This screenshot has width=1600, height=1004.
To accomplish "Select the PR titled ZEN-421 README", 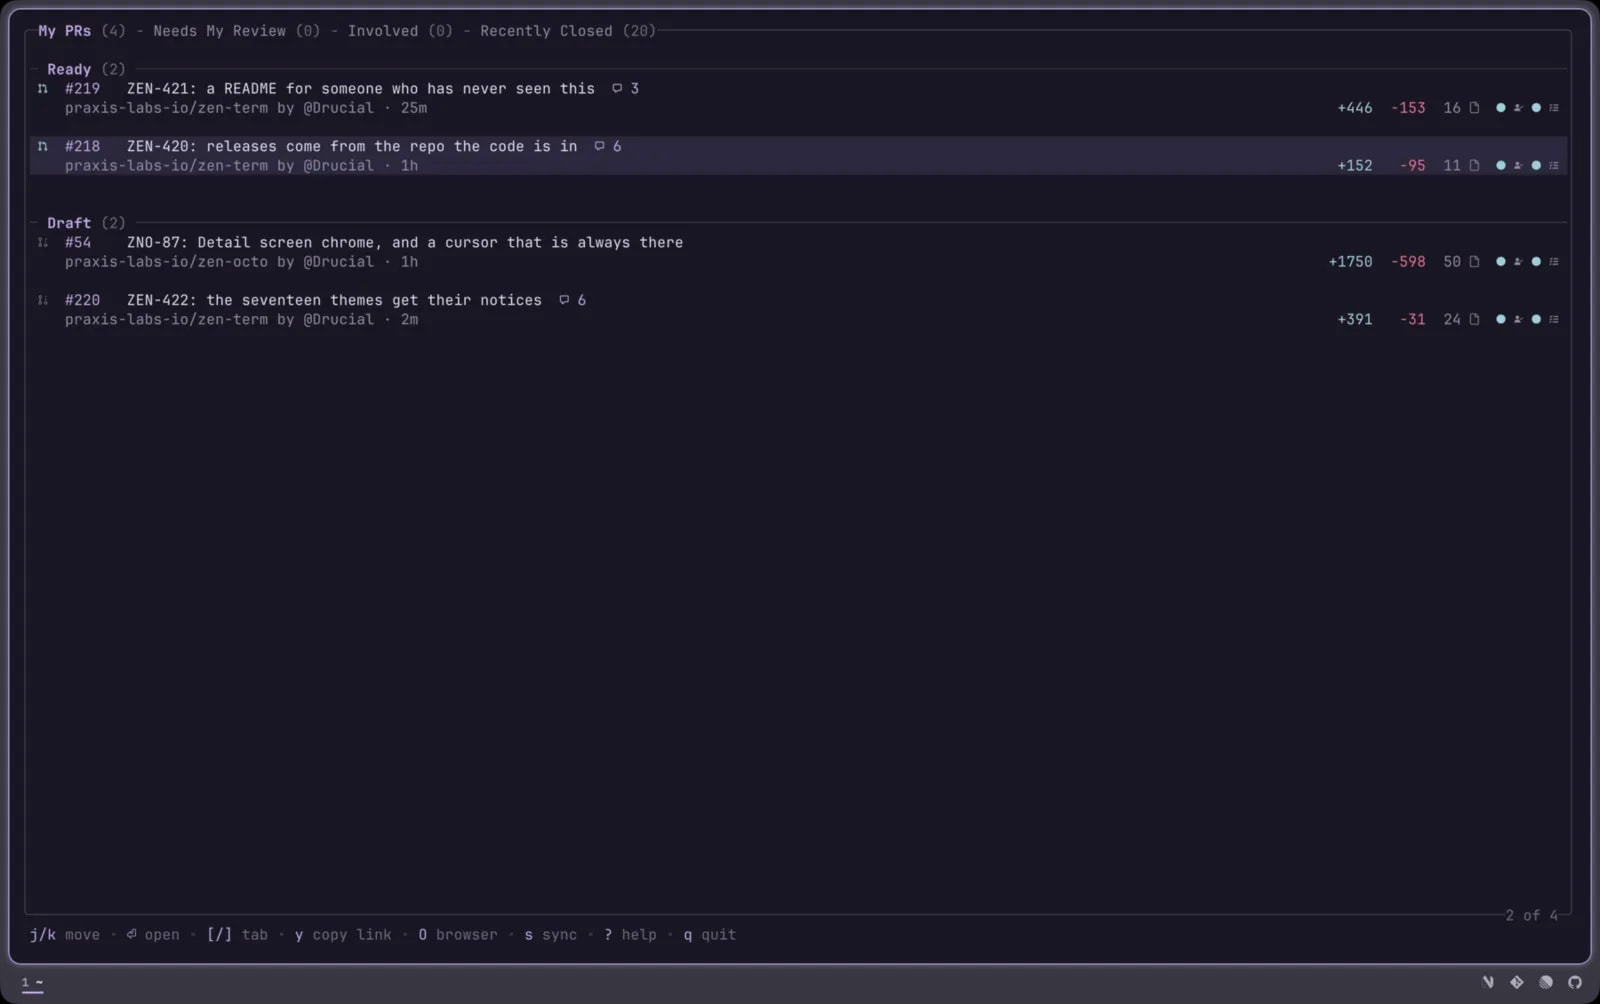I will coord(798,98).
